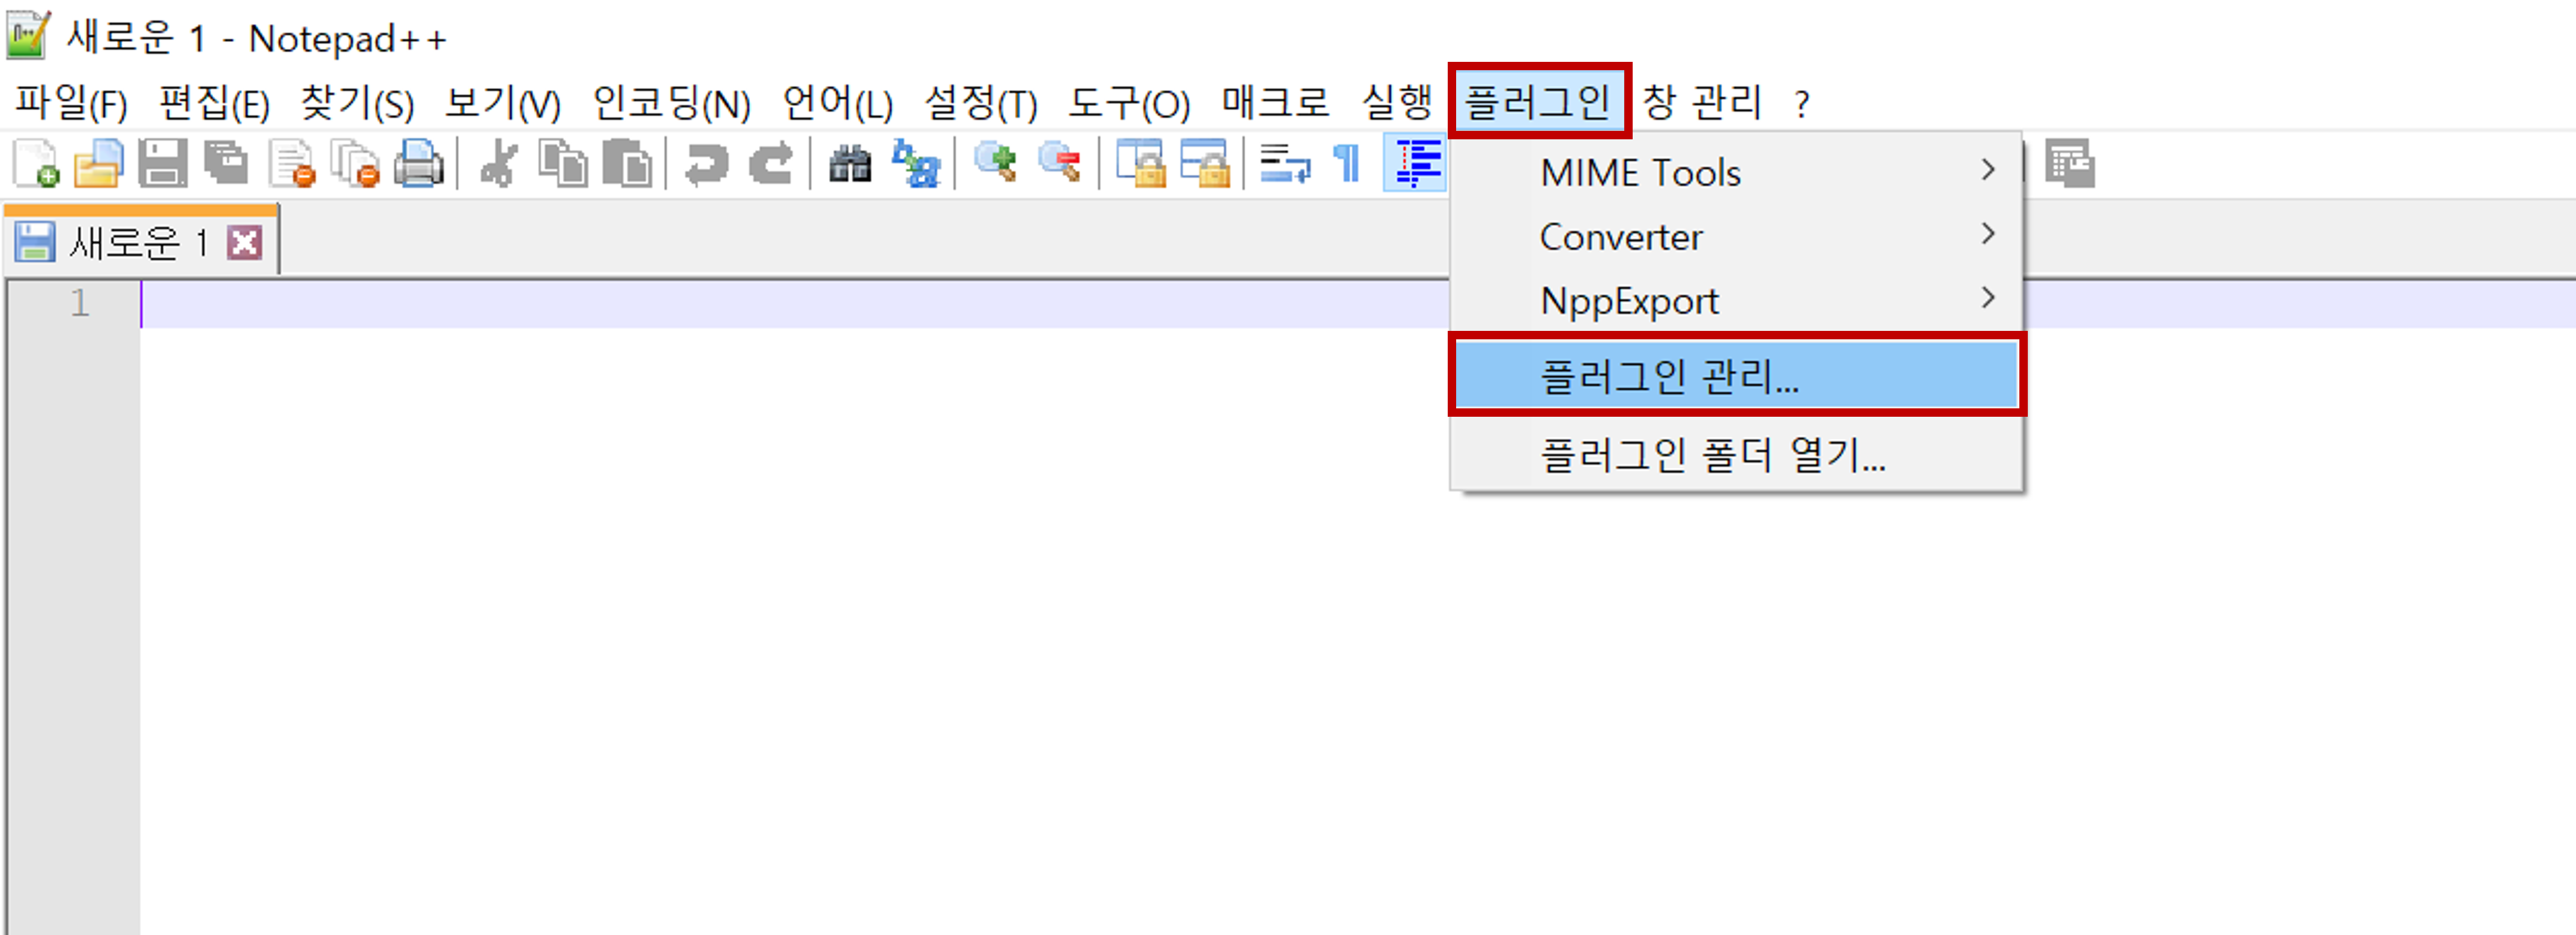Click the Zoom In magnifier icon
2576x935 pixels.
click(996, 163)
